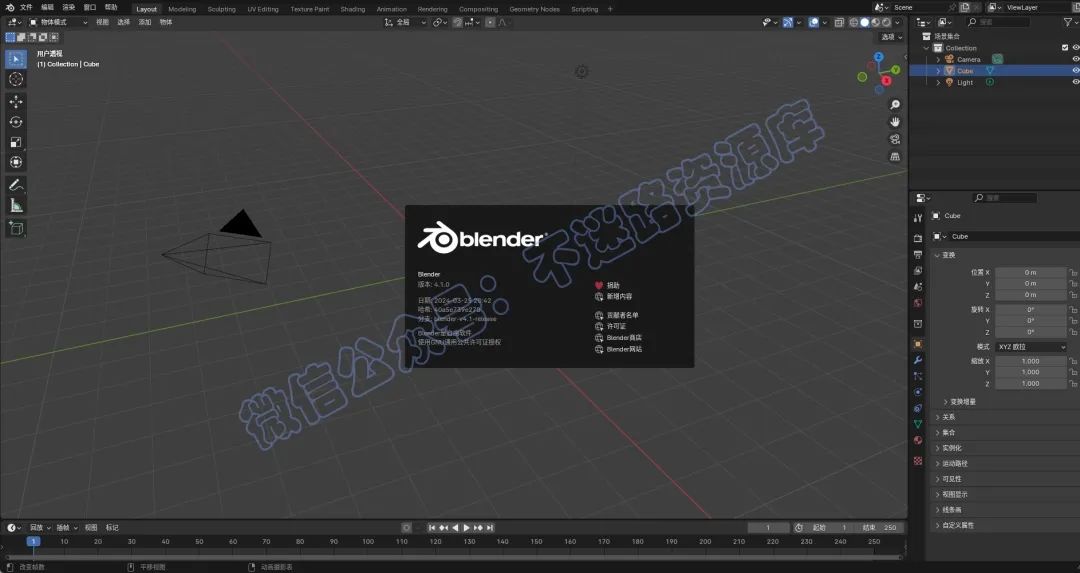Viewport: 1080px width, 573px height.
Task: Toggle camera view icon in viewport
Action: pos(895,139)
